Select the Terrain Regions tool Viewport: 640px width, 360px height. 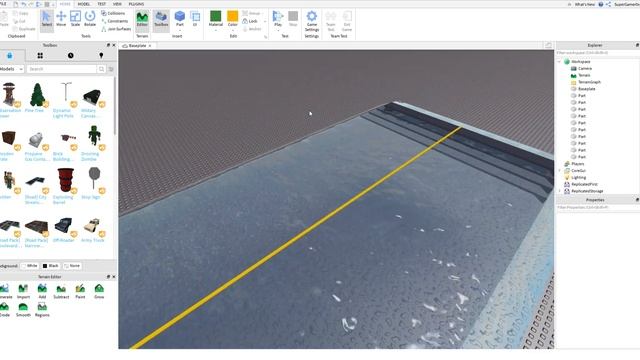(42, 310)
